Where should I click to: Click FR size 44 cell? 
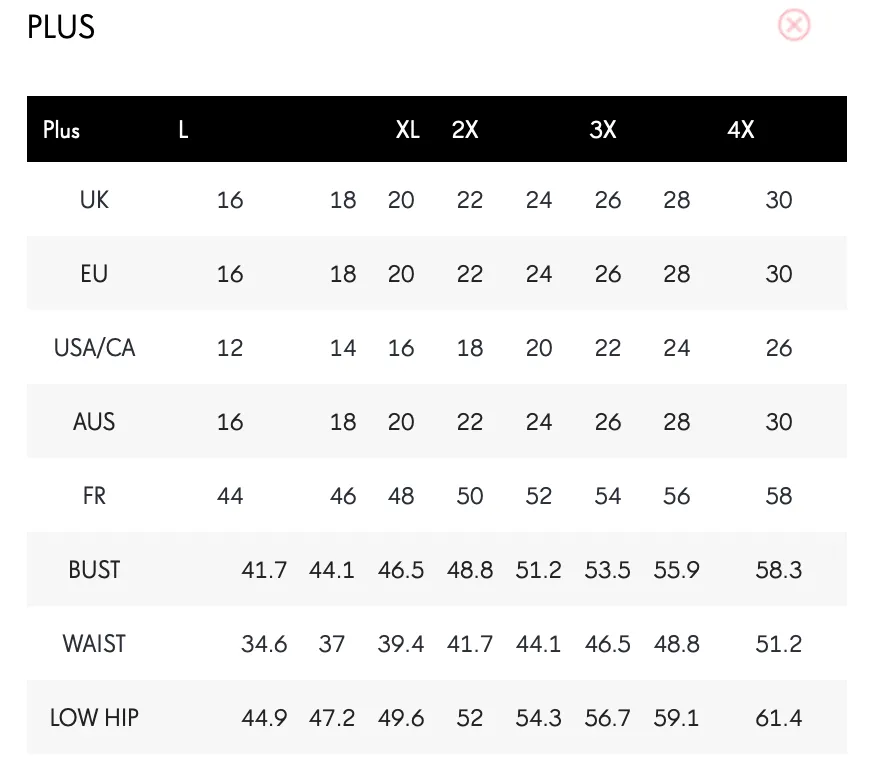pos(230,496)
